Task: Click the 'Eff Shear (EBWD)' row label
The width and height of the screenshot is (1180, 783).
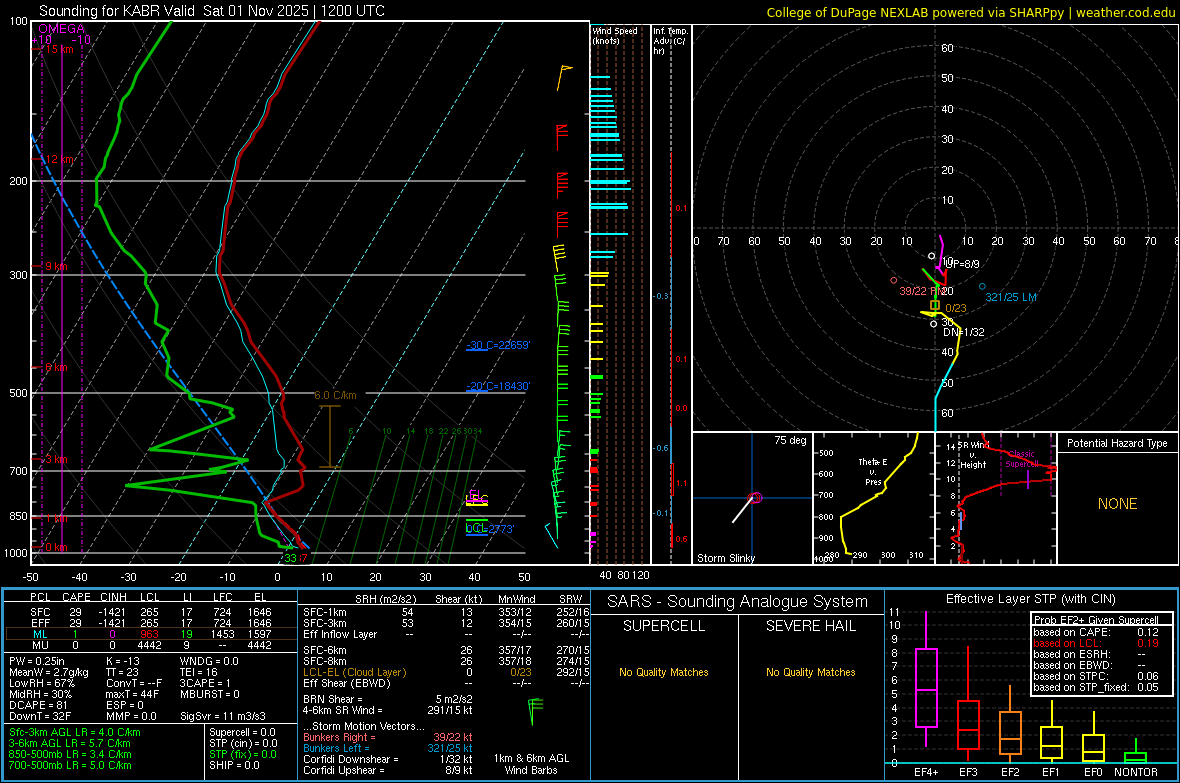Action: [x=346, y=683]
